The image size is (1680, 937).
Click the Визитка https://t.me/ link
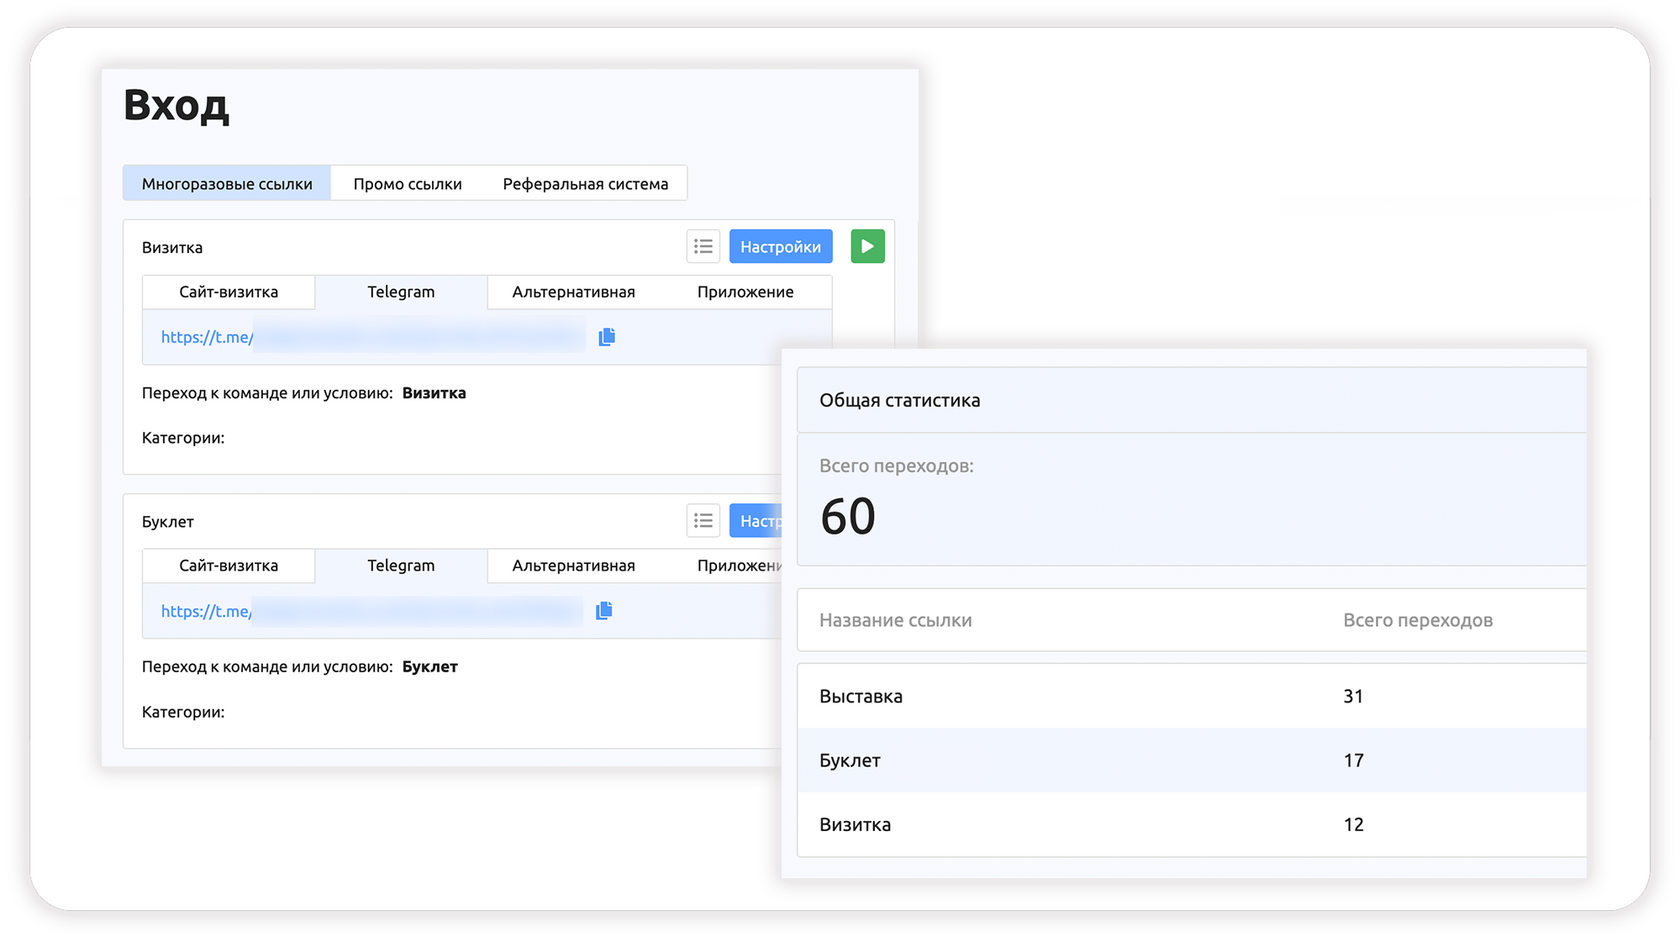point(207,338)
